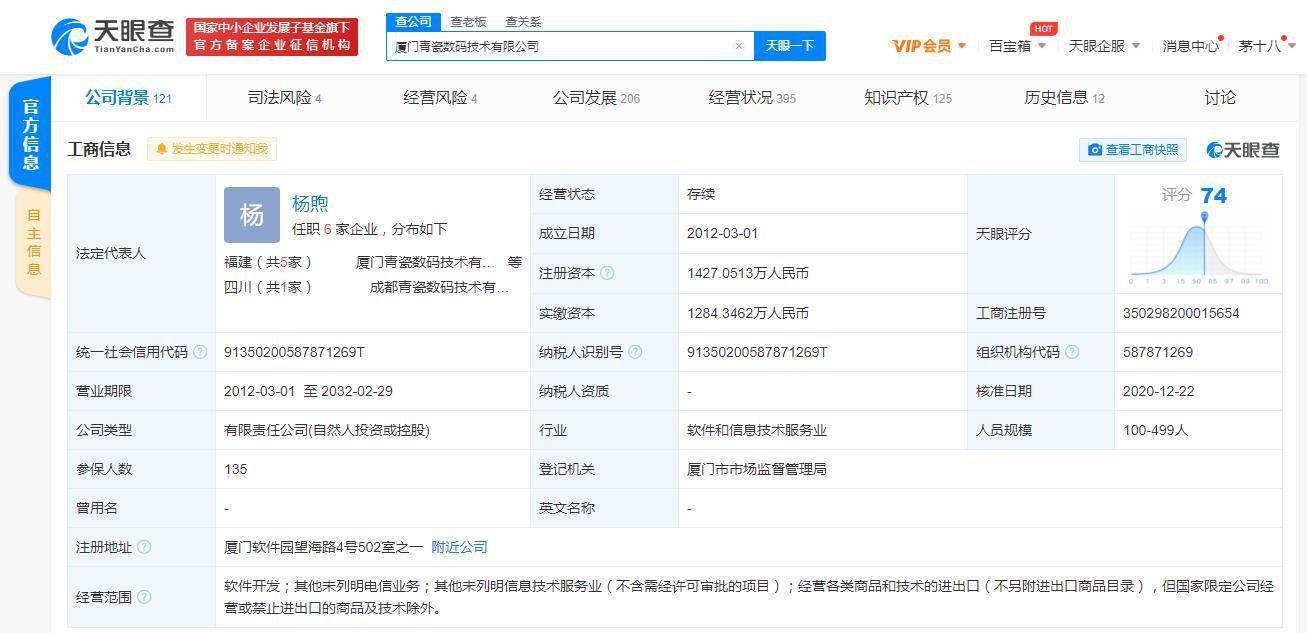This screenshot has height=633, width=1307.
Task: Click the help icon beside 组织机构代码
Action: point(1072,352)
